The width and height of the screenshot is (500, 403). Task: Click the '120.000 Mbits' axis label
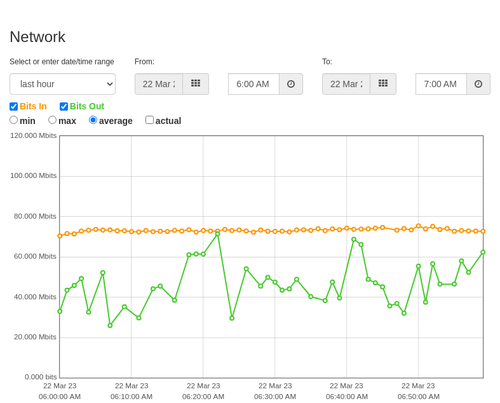33,136
